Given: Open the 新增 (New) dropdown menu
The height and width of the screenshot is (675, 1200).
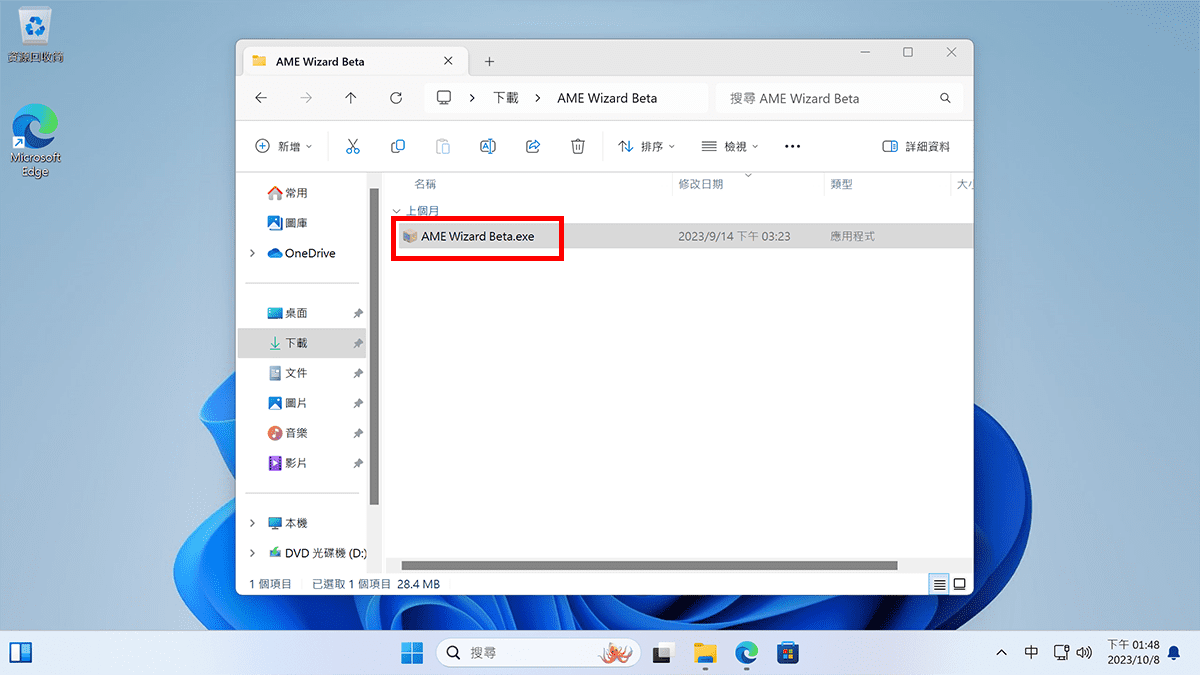Looking at the screenshot, I should pyautogui.click(x=283, y=146).
